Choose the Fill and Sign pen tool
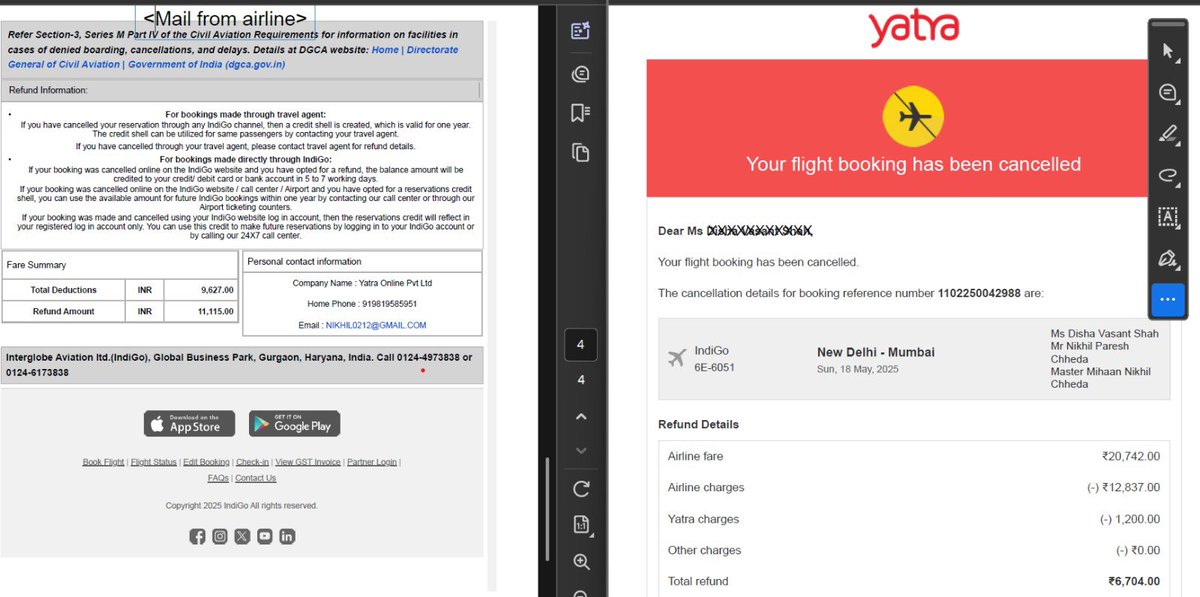Image resolution: width=1200 pixels, height=597 pixels. pyautogui.click(x=1167, y=257)
